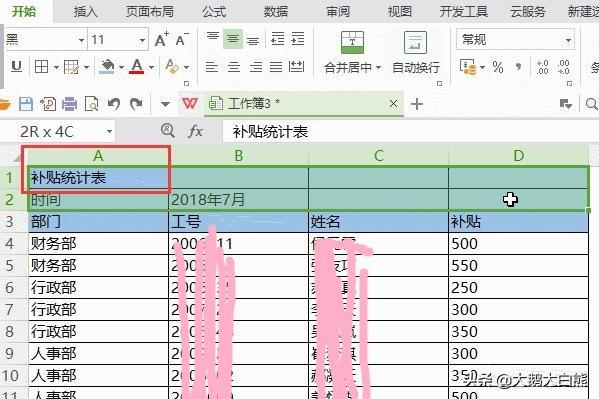599x399 pixels.
Task: Open the 合并居中 dropdown arrow
Action: click(x=378, y=68)
